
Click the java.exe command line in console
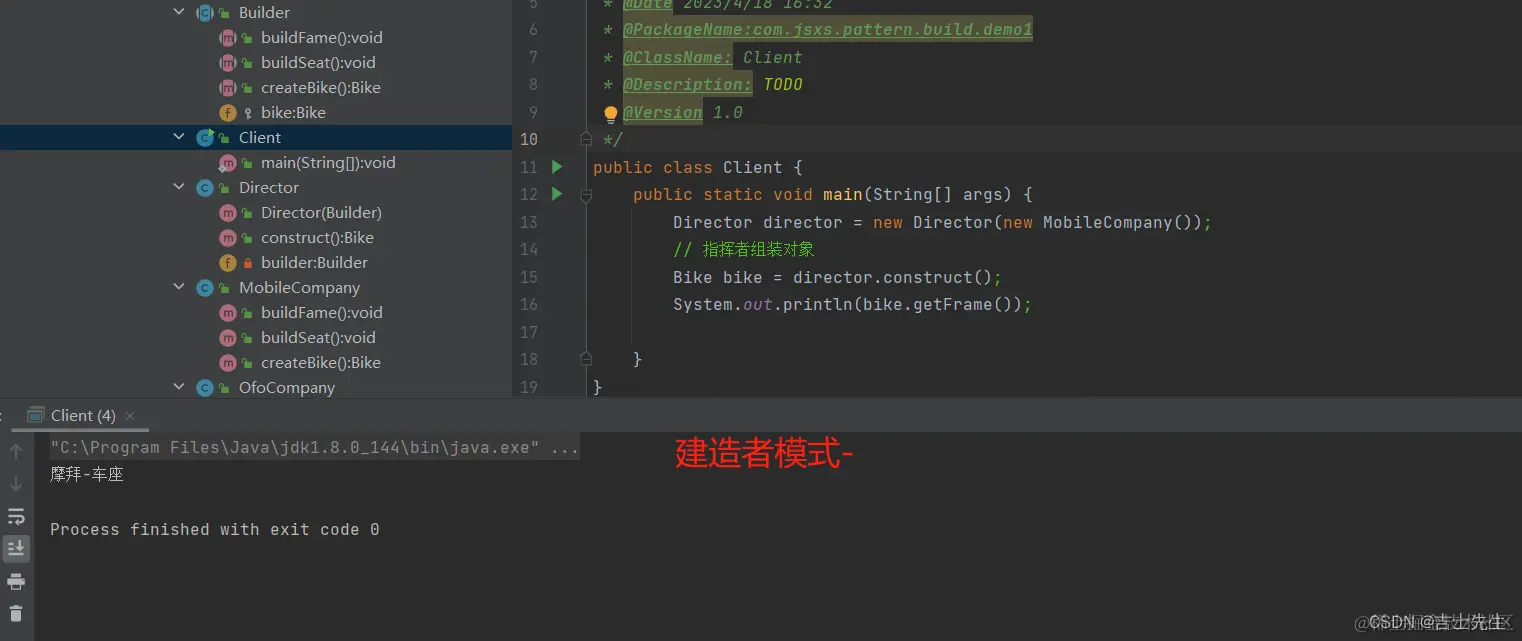pos(314,447)
